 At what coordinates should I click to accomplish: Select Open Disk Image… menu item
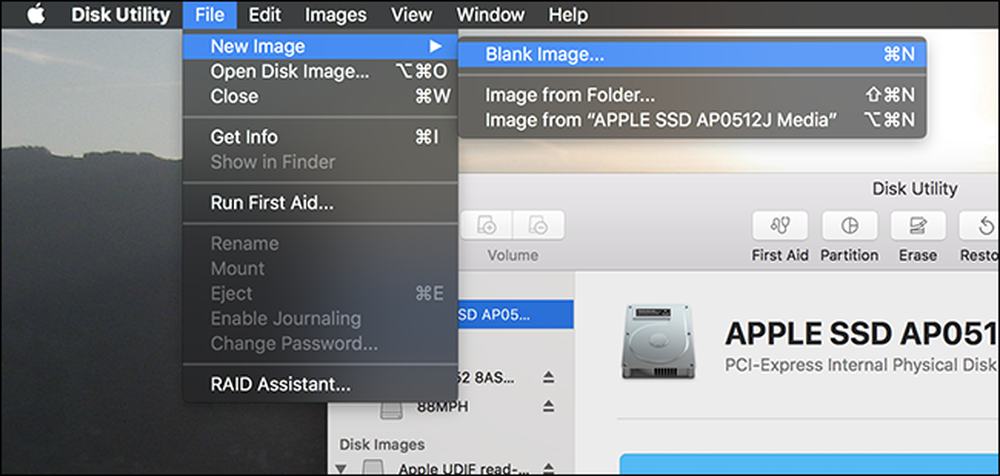pos(320,71)
